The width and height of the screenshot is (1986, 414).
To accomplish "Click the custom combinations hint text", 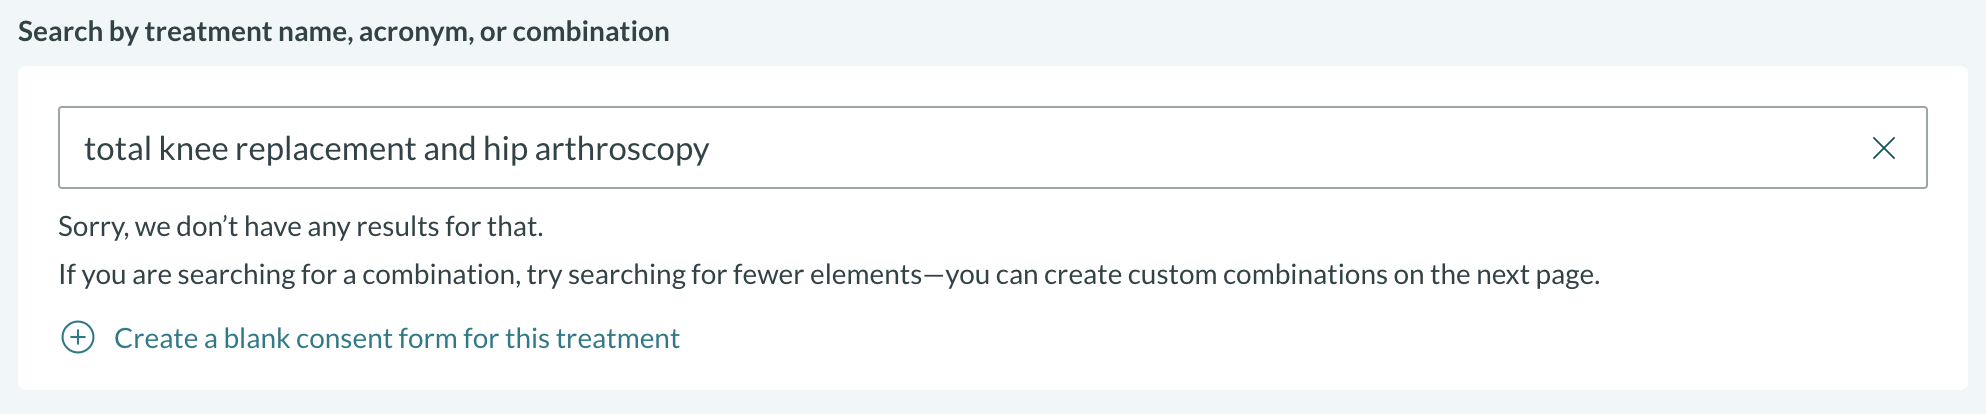I will pyautogui.click(x=828, y=275).
